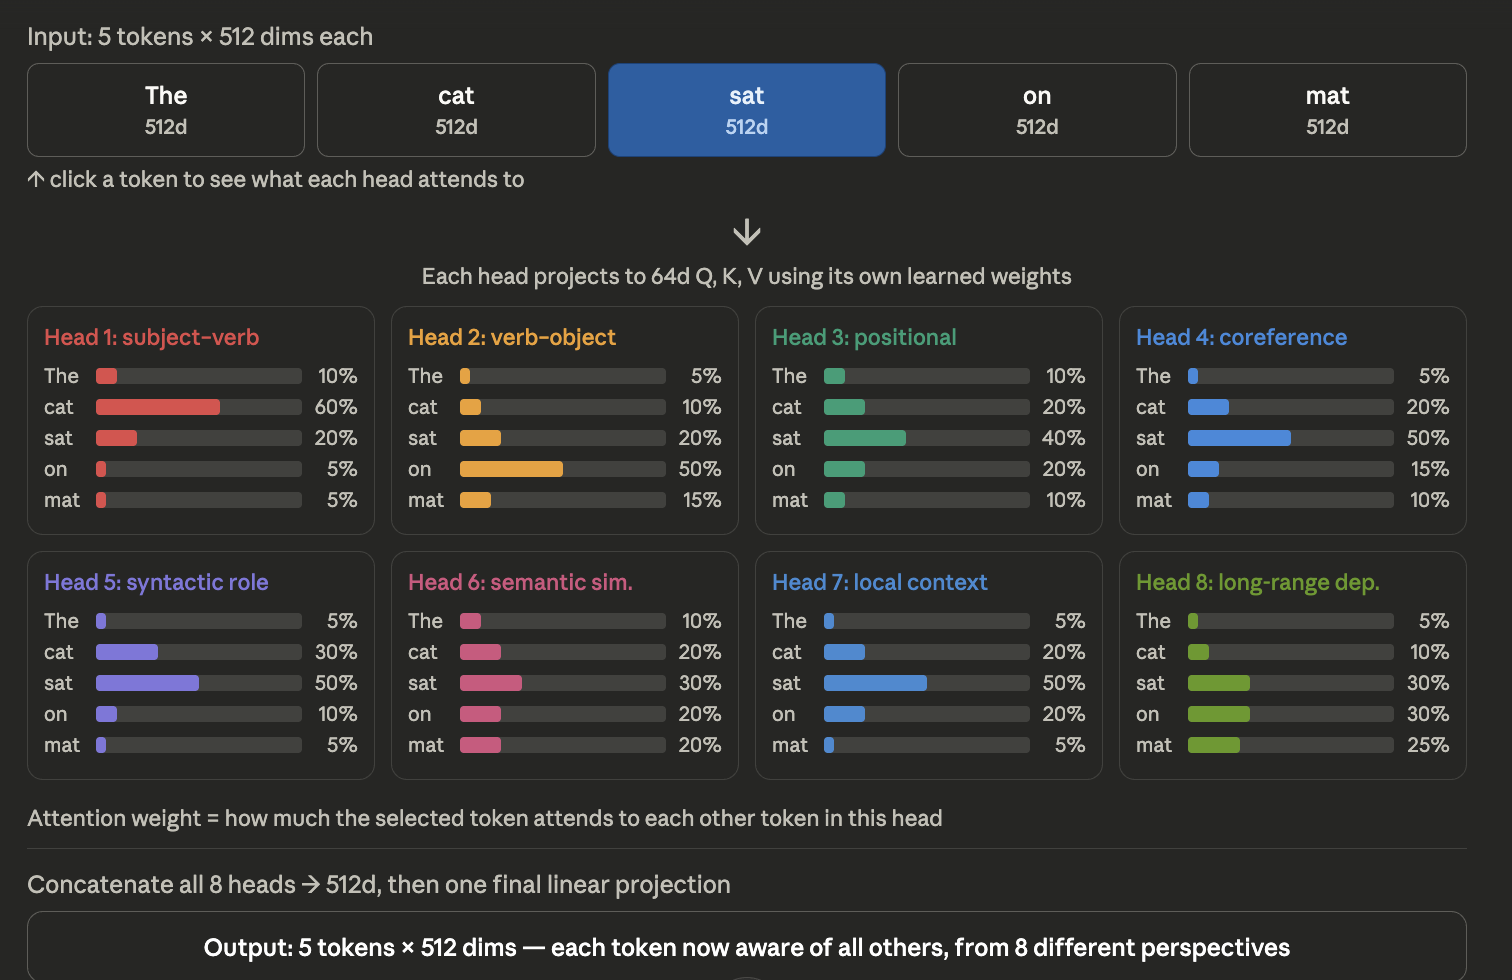Viewport: 1512px width, 980px height.
Task: Click Head 6: semantic sim. heading
Action: (x=520, y=583)
